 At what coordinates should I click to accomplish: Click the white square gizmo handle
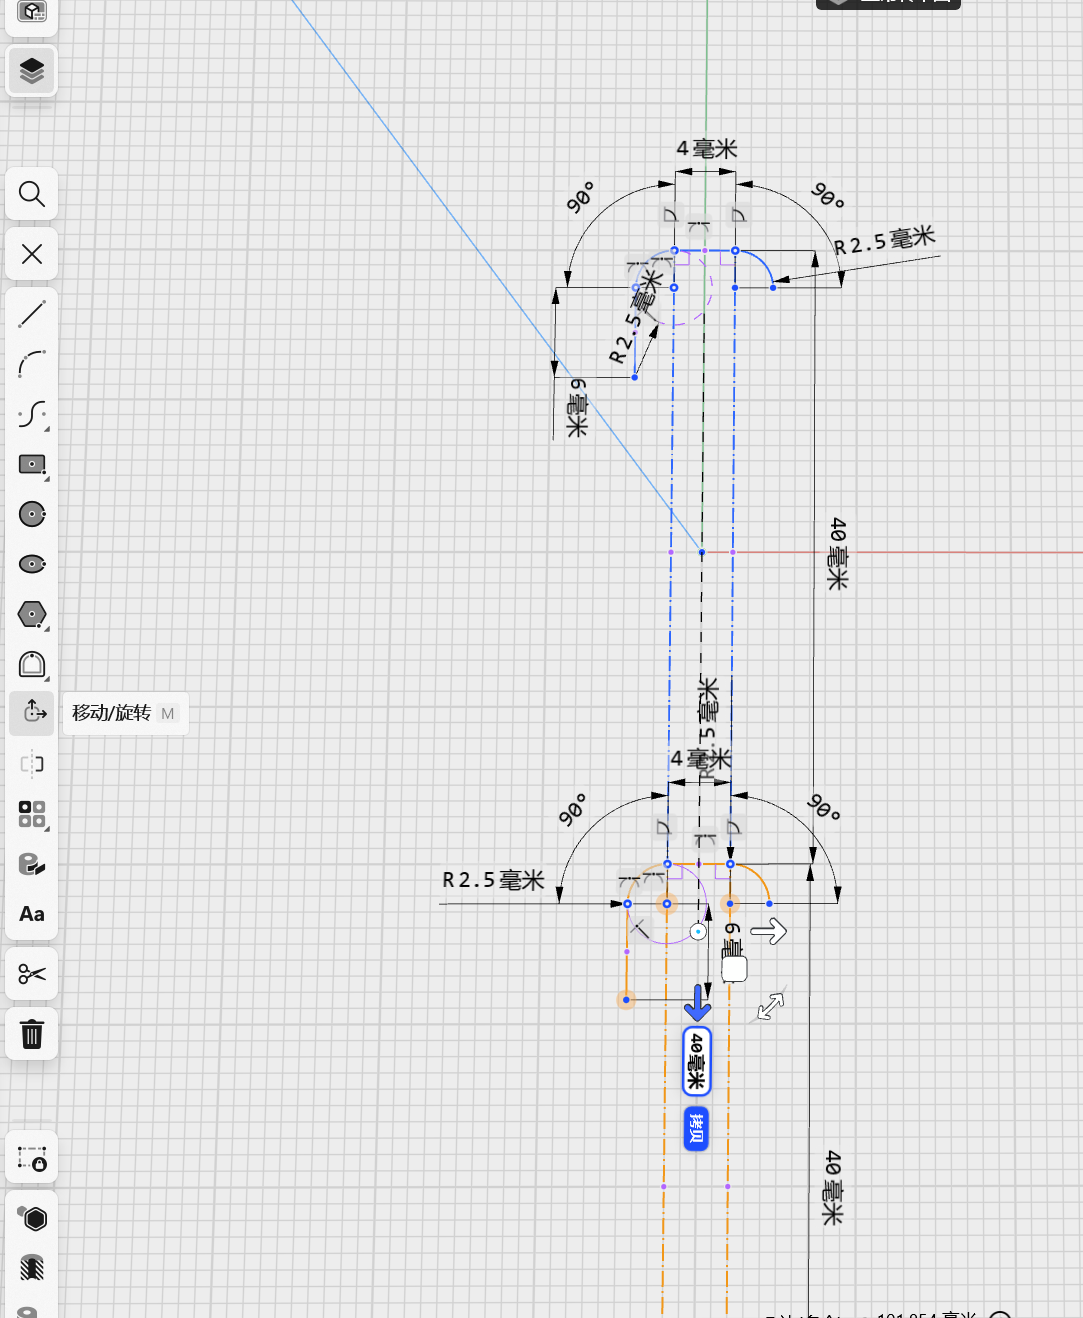(734, 968)
